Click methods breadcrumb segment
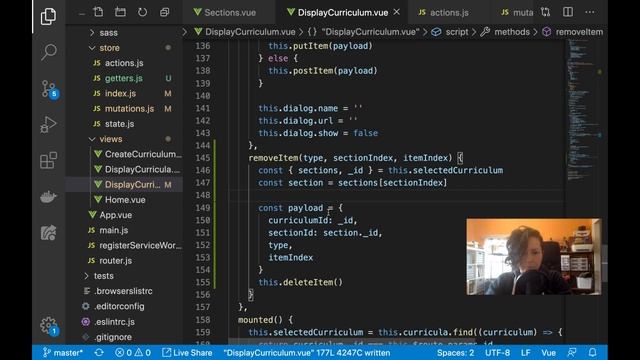The image size is (640, 360). pyautogui.click(x=505, y=32)
